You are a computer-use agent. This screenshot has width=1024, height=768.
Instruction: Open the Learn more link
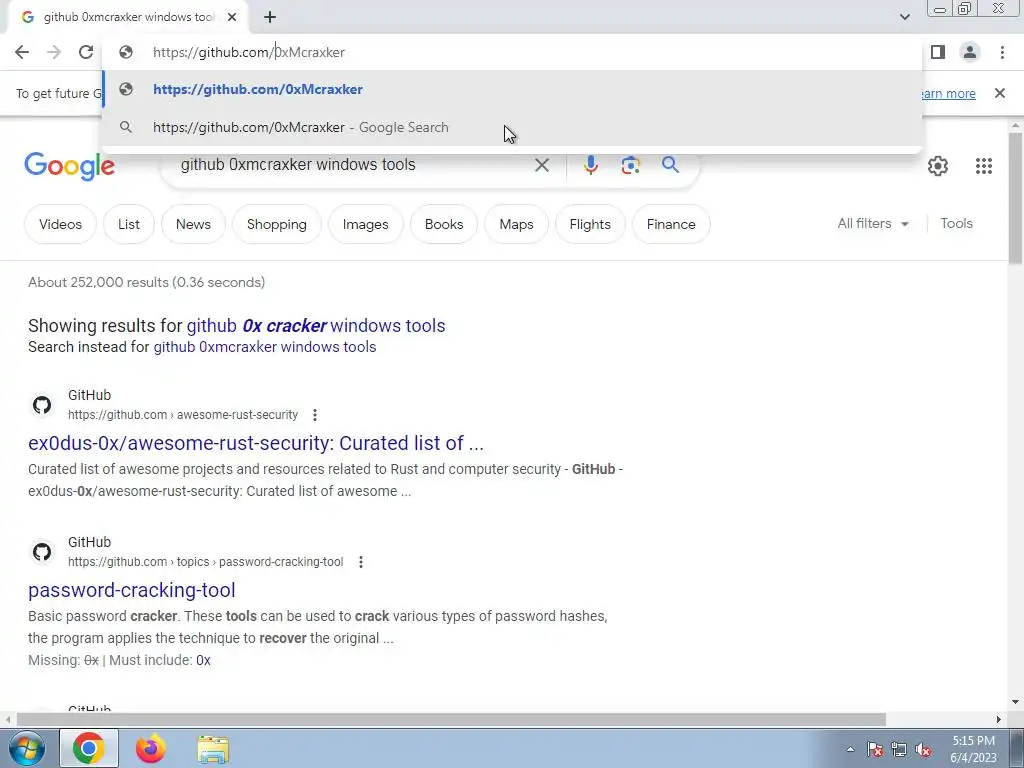[948, 93]
